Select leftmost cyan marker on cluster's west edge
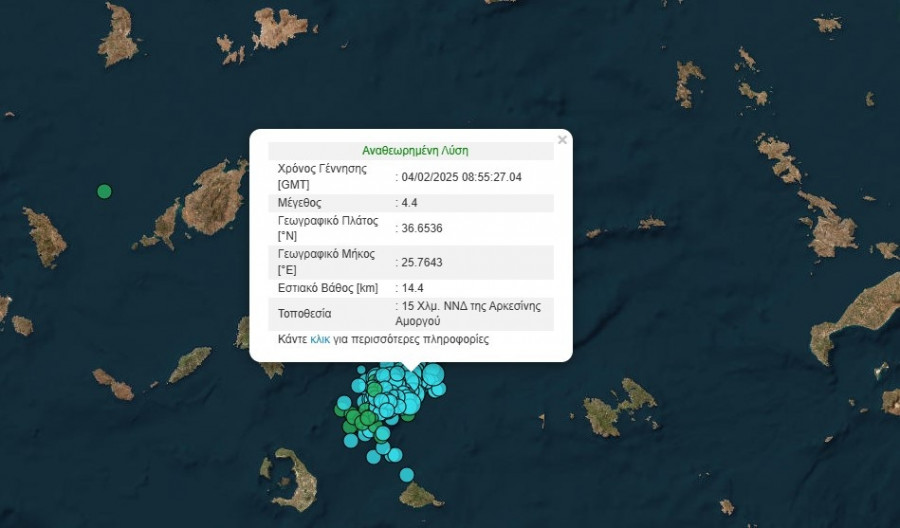The width and height of the screenshot is (900, 528). click(x=344, y=403)
